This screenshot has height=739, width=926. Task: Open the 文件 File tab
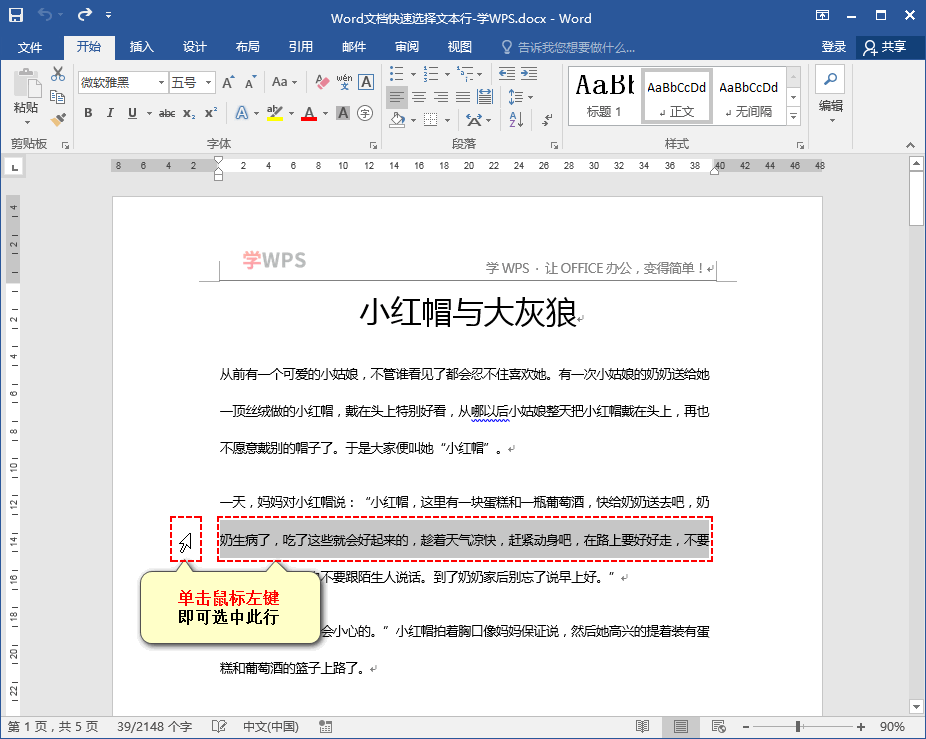30,47
